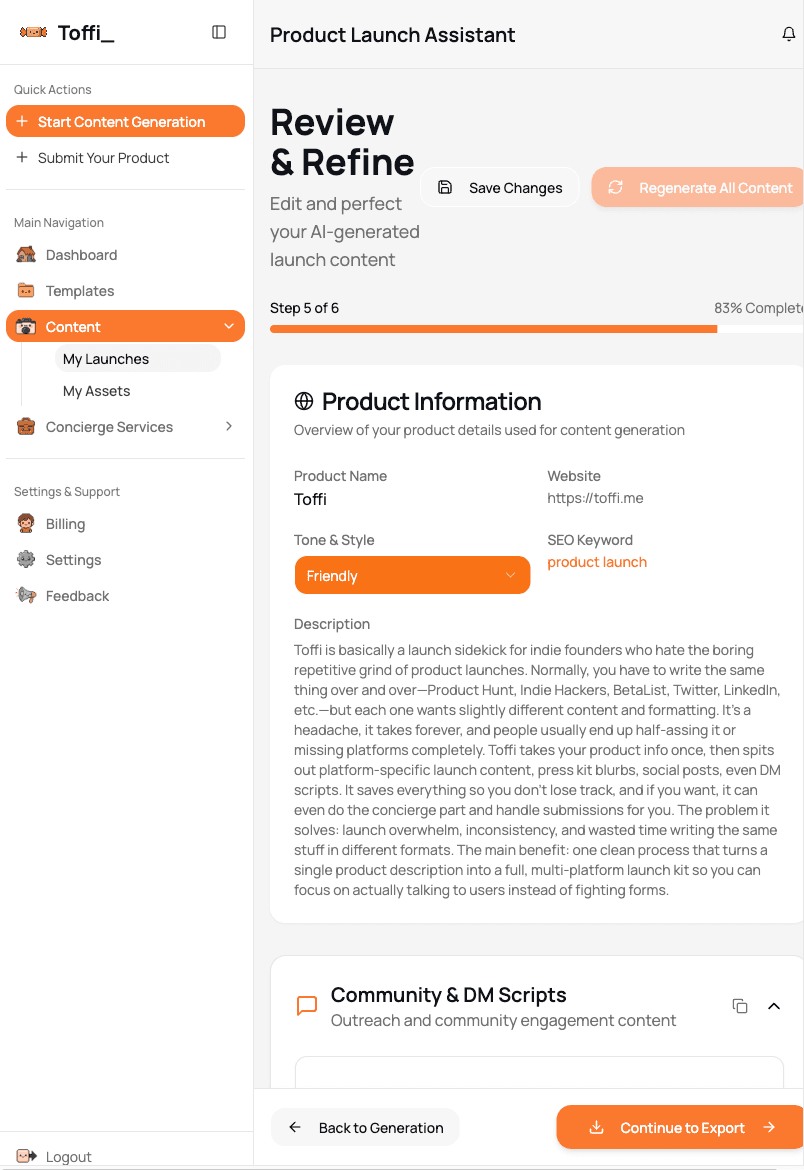Collapse the Content menu chevron
Viewport: 804px width, 1170px height.
point(228,326)
